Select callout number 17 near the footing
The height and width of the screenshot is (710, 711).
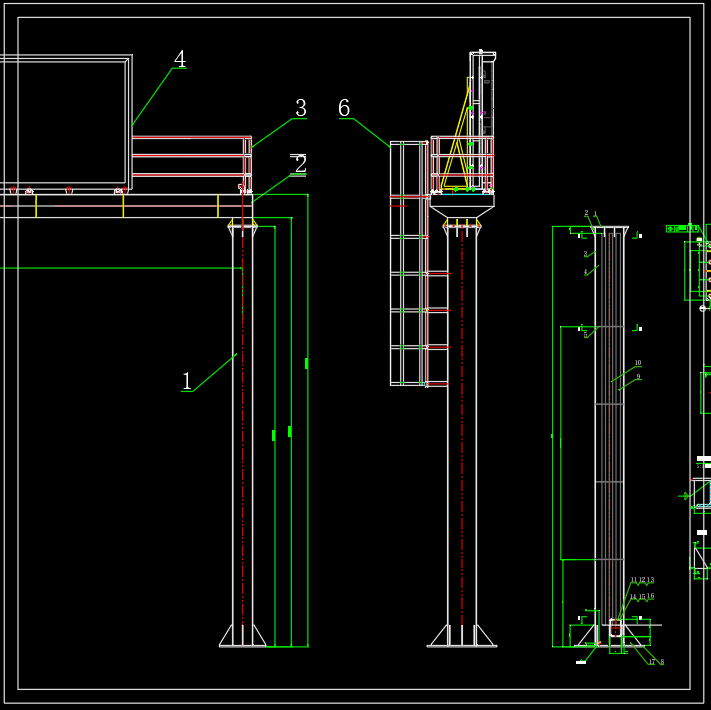(x=652, y=661)
